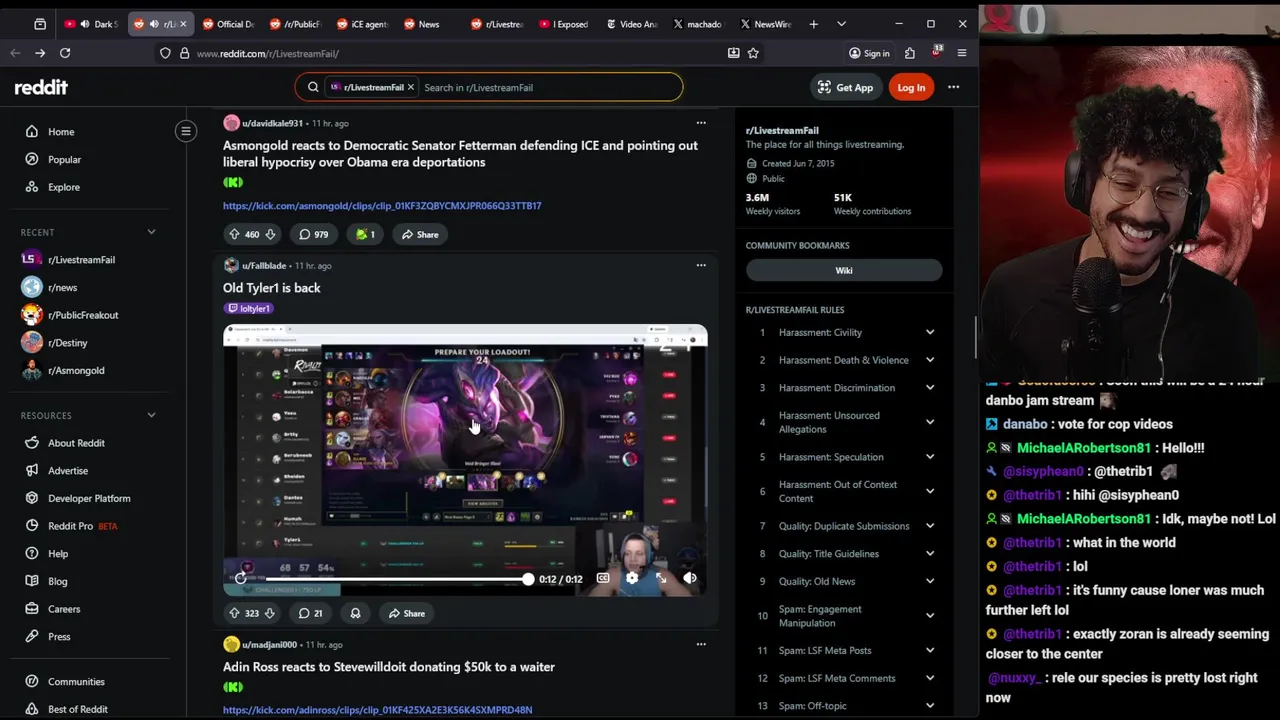Upvote the Asmongold Fetterman post
Screen dimensions: 1280x720
point(234,234)
